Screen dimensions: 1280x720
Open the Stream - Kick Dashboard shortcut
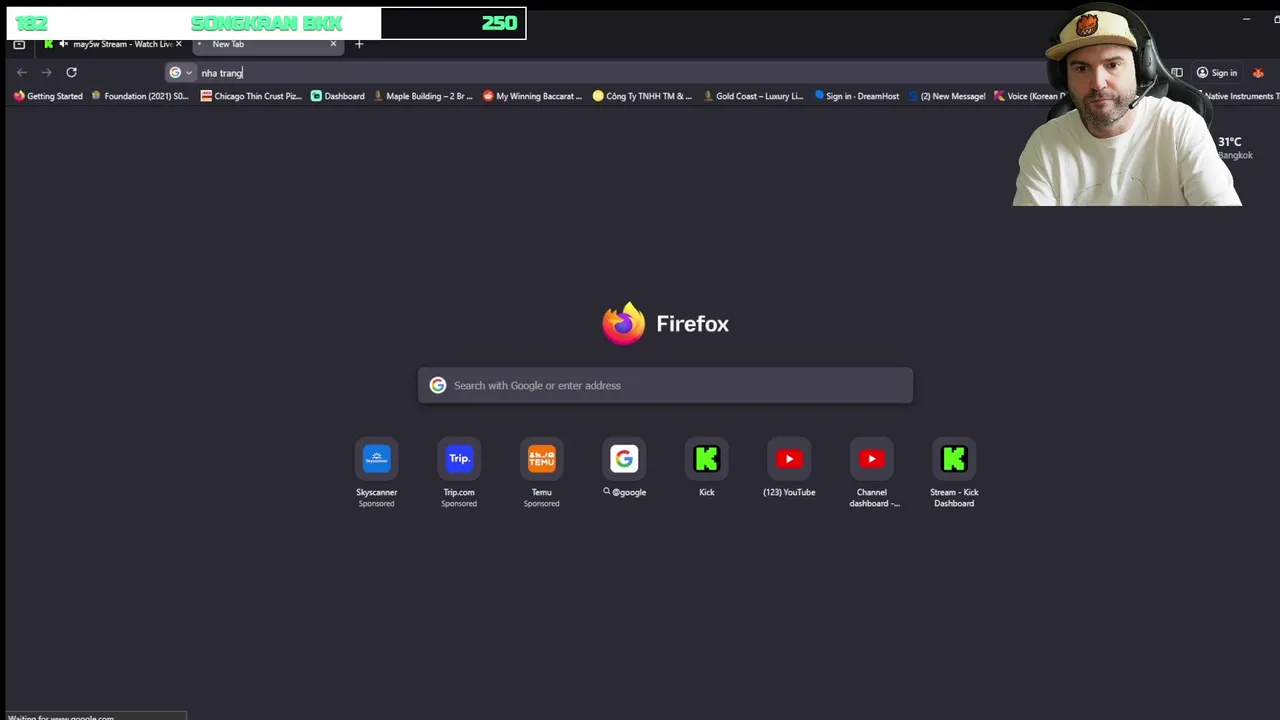click(x=954, y=459)
